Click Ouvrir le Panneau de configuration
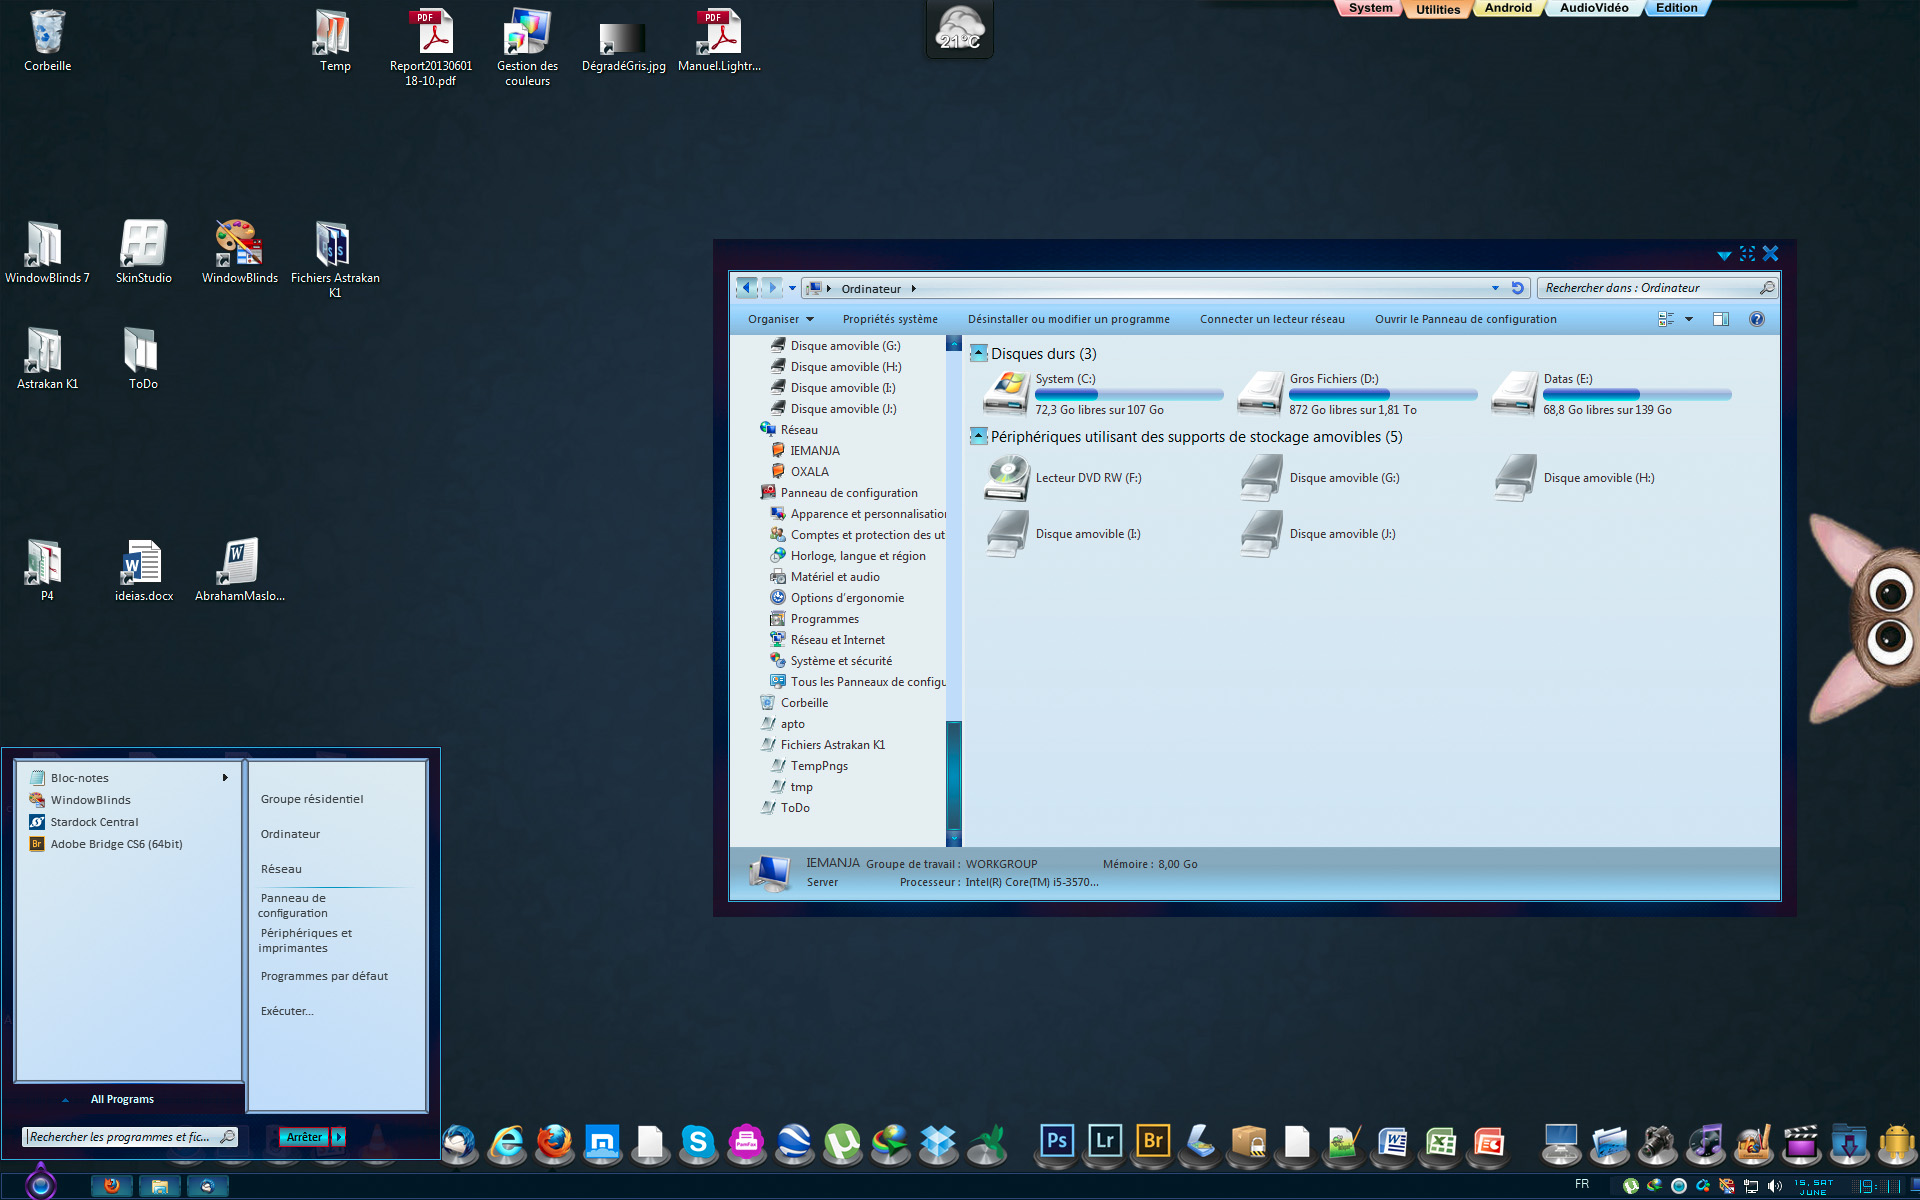 click(x=1465, y=319)
